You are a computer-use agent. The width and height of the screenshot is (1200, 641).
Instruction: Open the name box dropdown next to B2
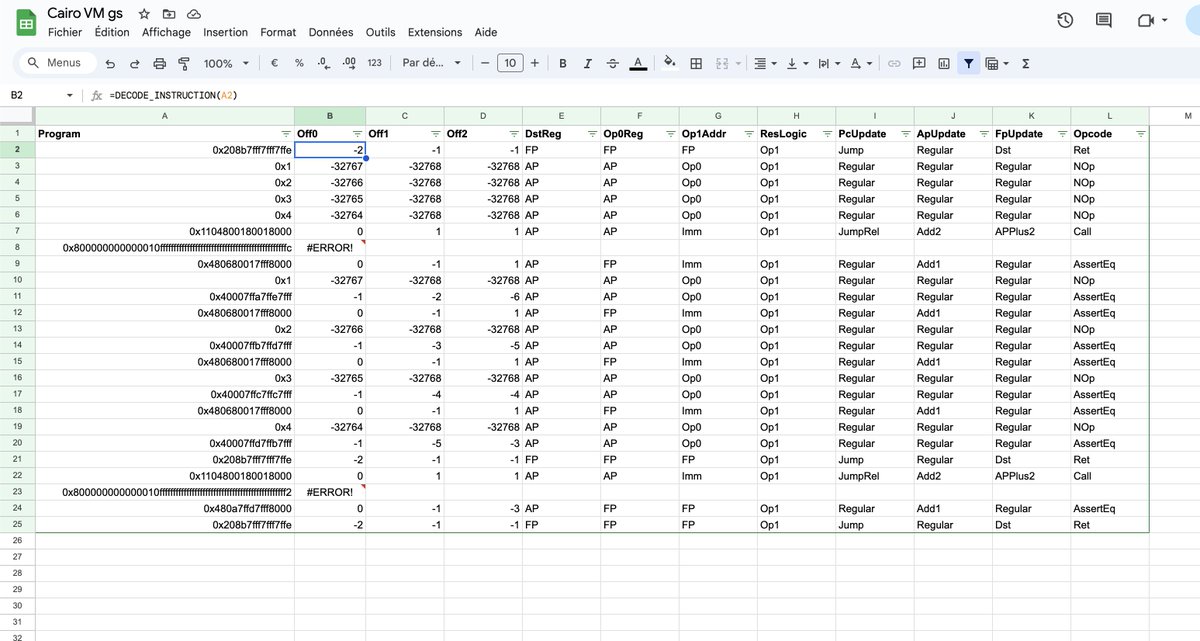[x=69, y=95]
